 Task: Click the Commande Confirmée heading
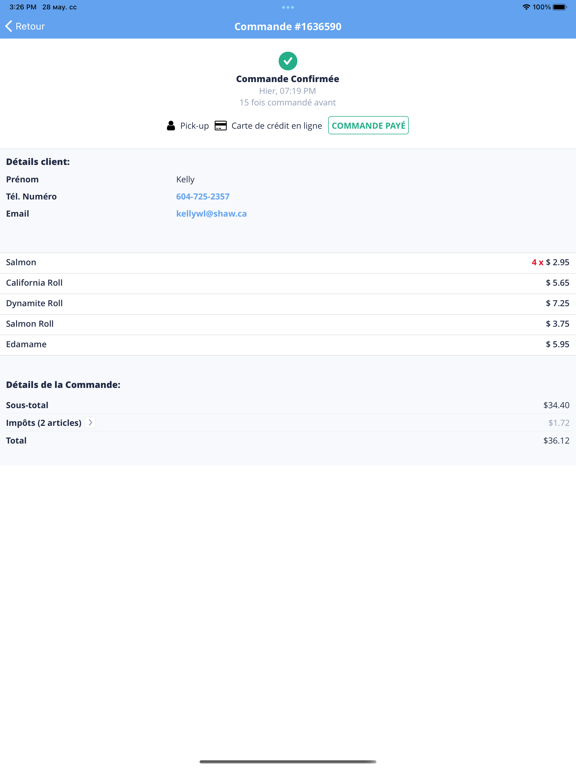point(288,79)
